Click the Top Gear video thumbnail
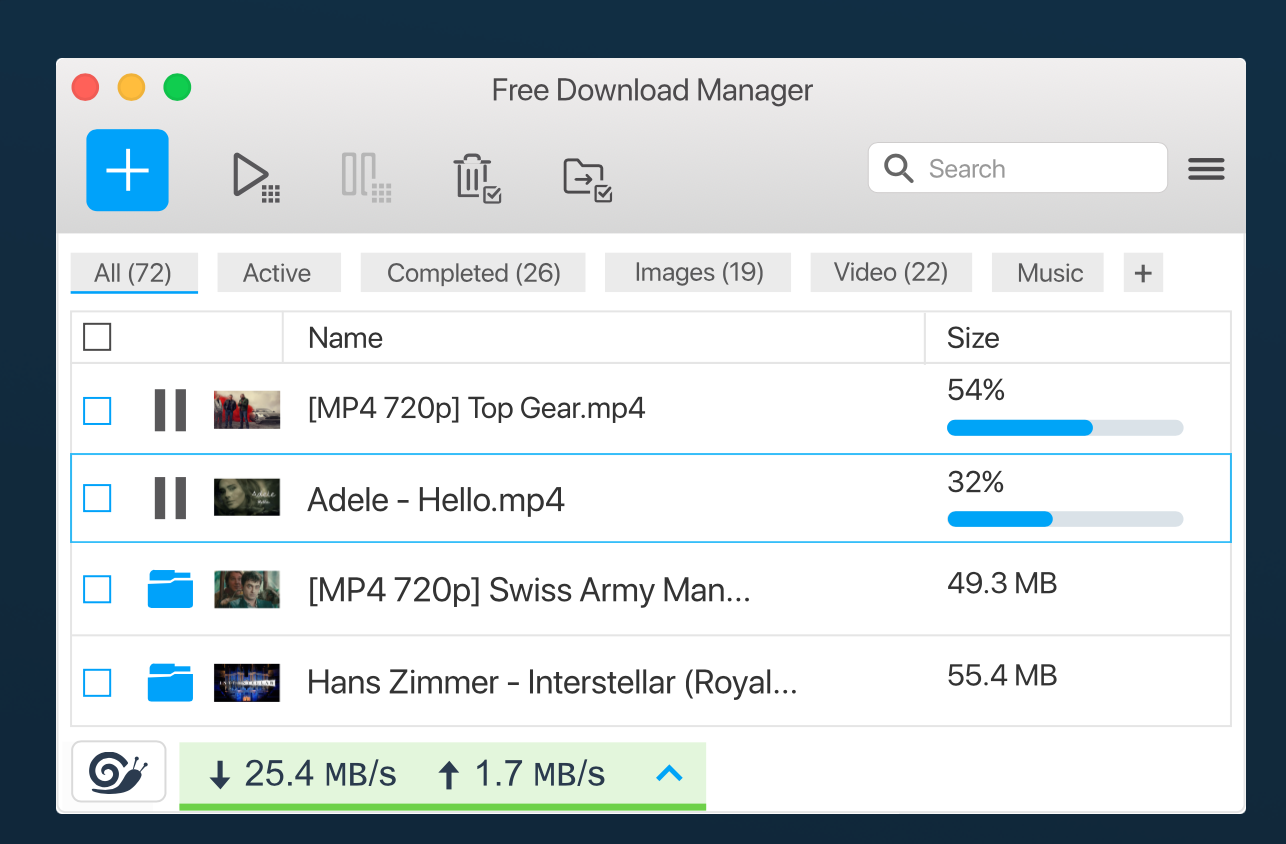This screenshot has height=844, width=1286. 247,410
